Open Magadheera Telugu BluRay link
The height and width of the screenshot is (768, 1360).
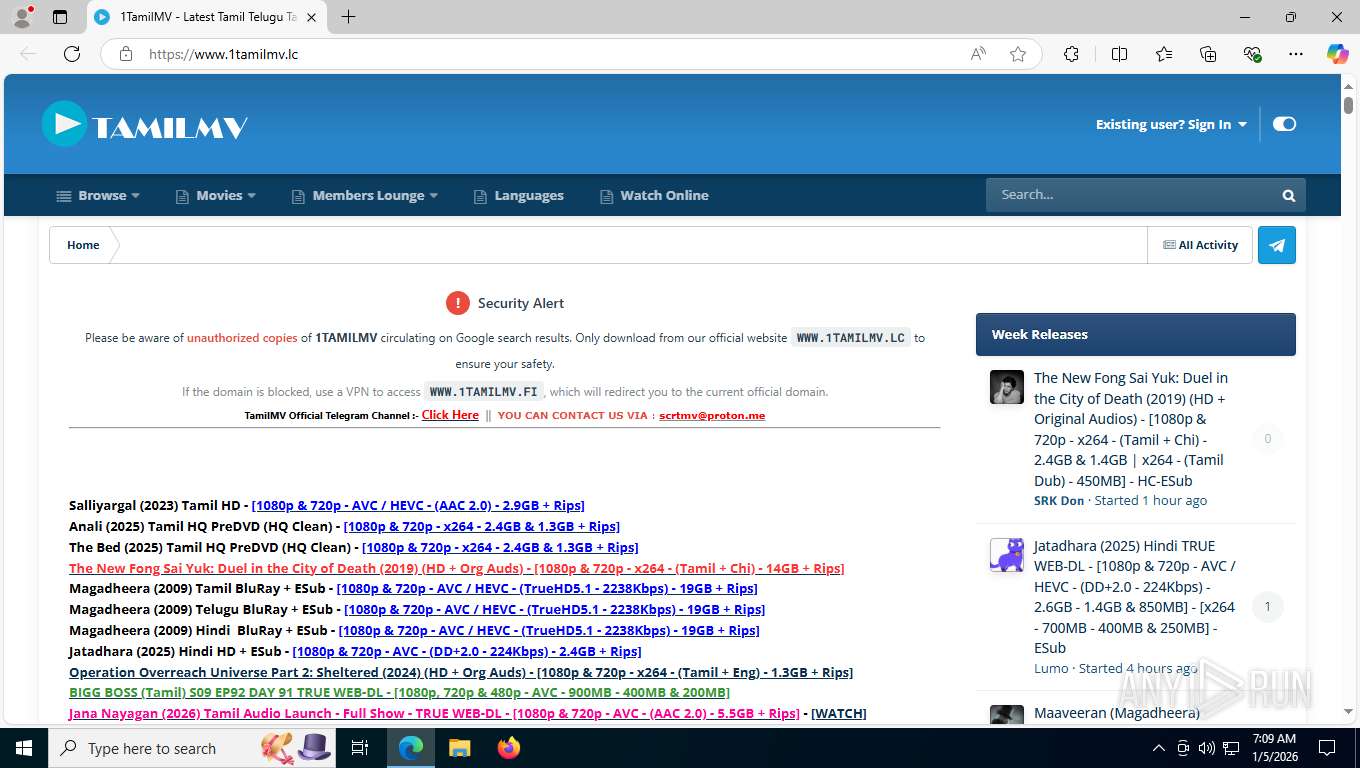click(x=554, y=610)
